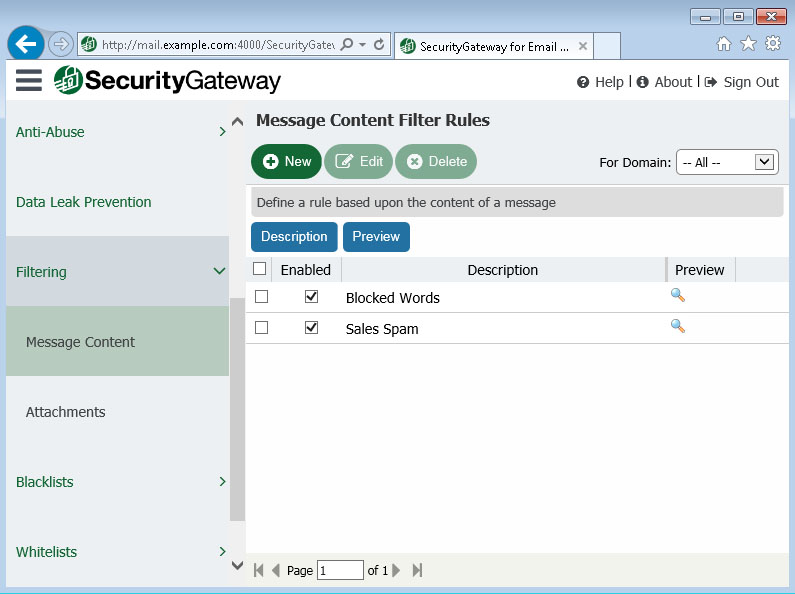The height and width of the screenshot is (594, 795).
Task: Open browser home icon
Action: [724, 44]
